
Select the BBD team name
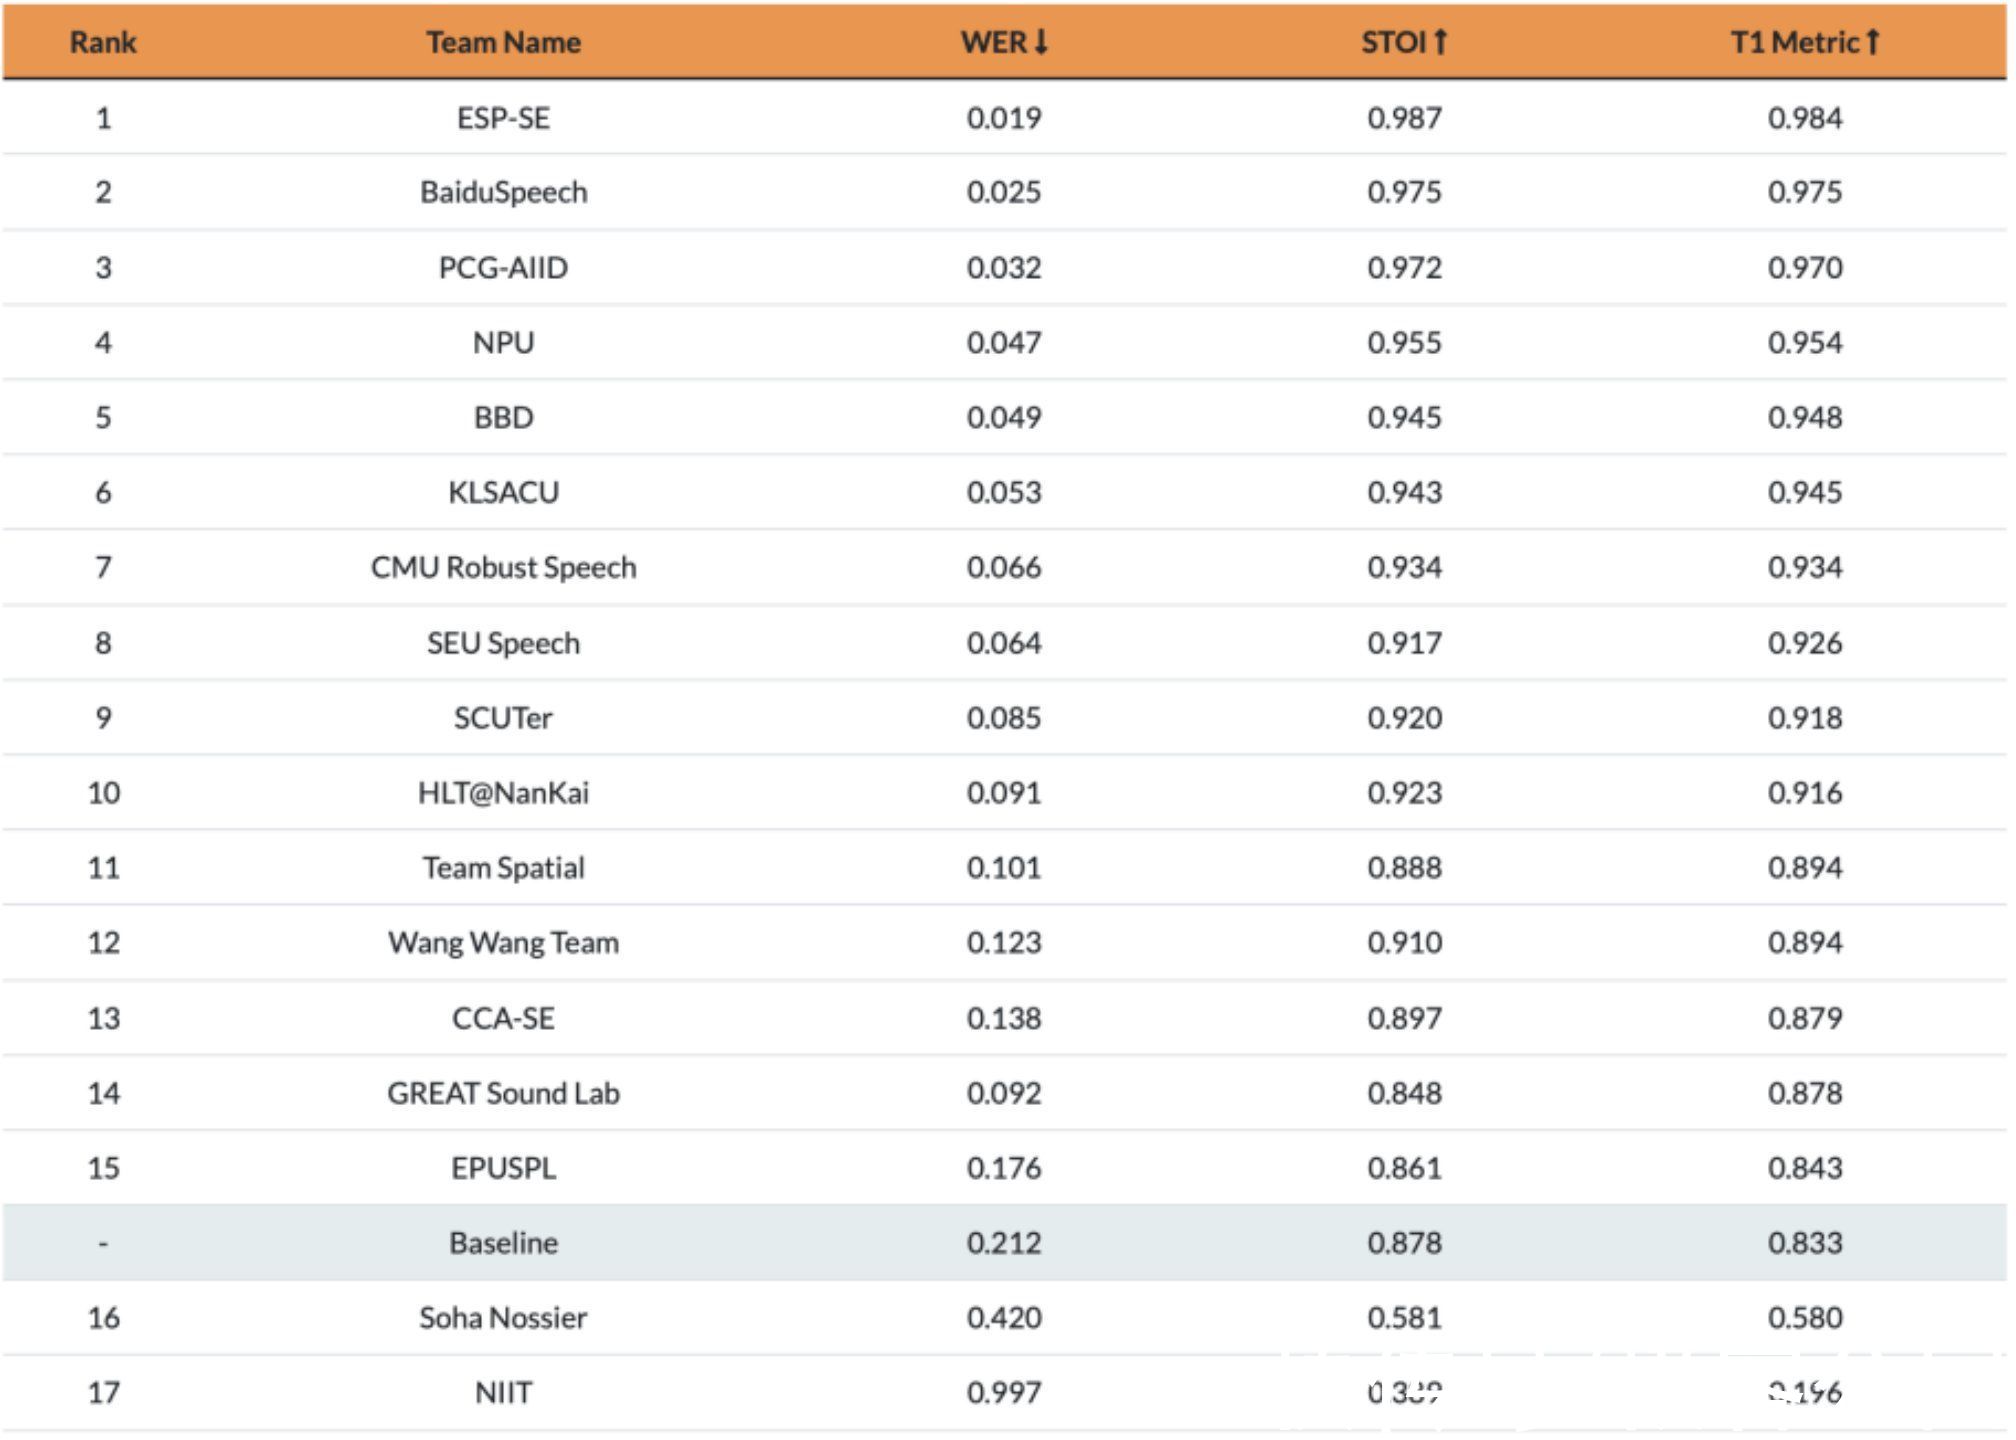tap(504, 417)
